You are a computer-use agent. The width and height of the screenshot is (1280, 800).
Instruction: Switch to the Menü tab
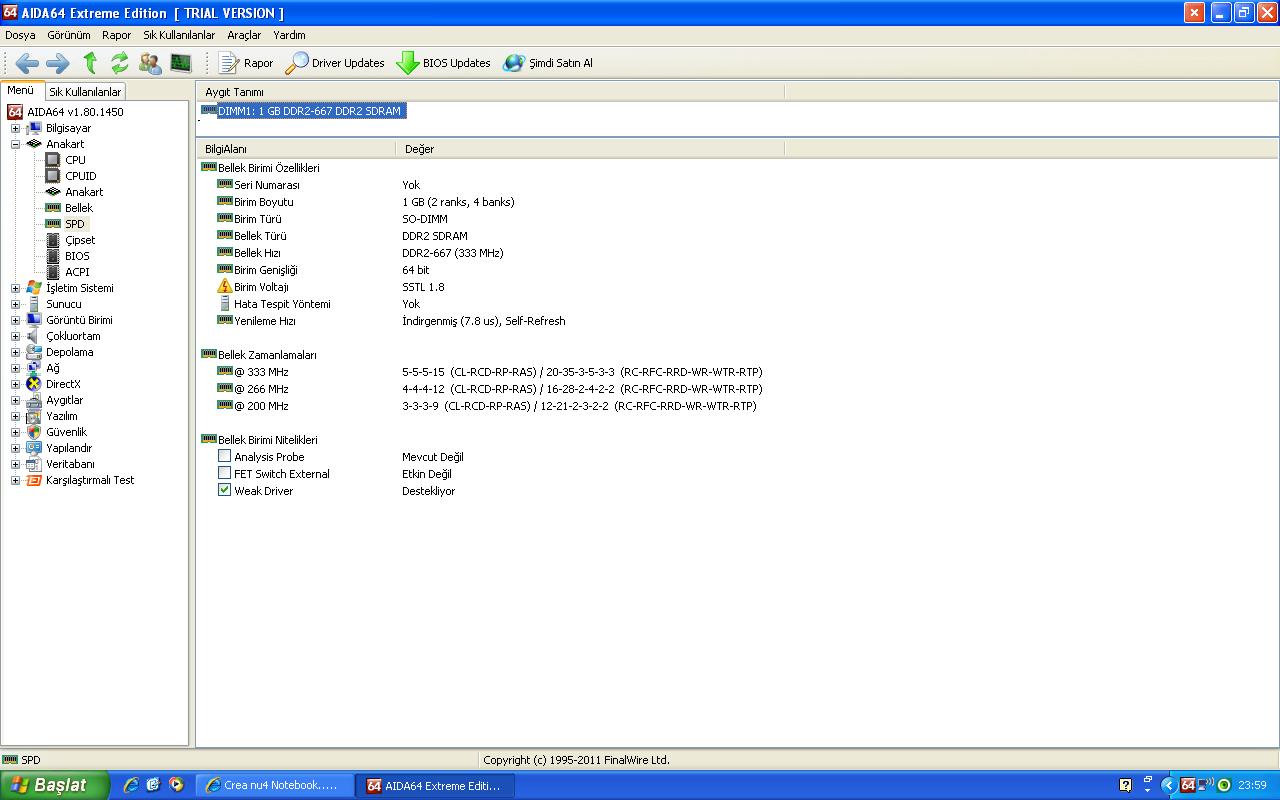[21, 90]
